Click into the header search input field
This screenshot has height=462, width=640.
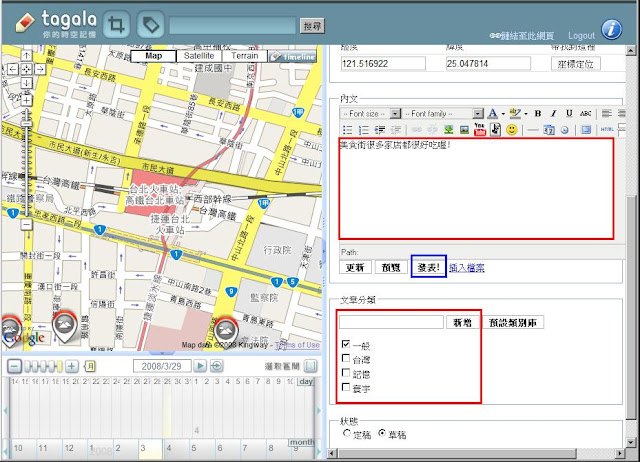(x=232, y=26)
